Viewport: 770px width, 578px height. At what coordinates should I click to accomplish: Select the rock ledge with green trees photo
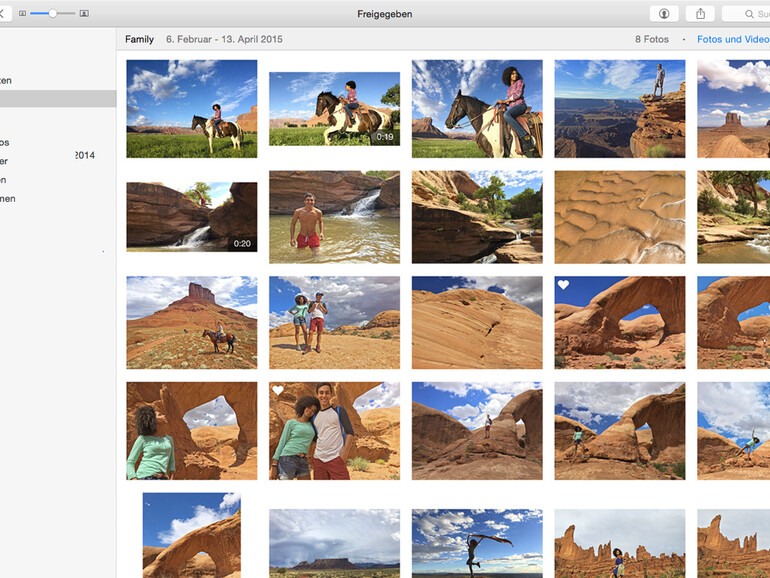(x=477, y=217)
